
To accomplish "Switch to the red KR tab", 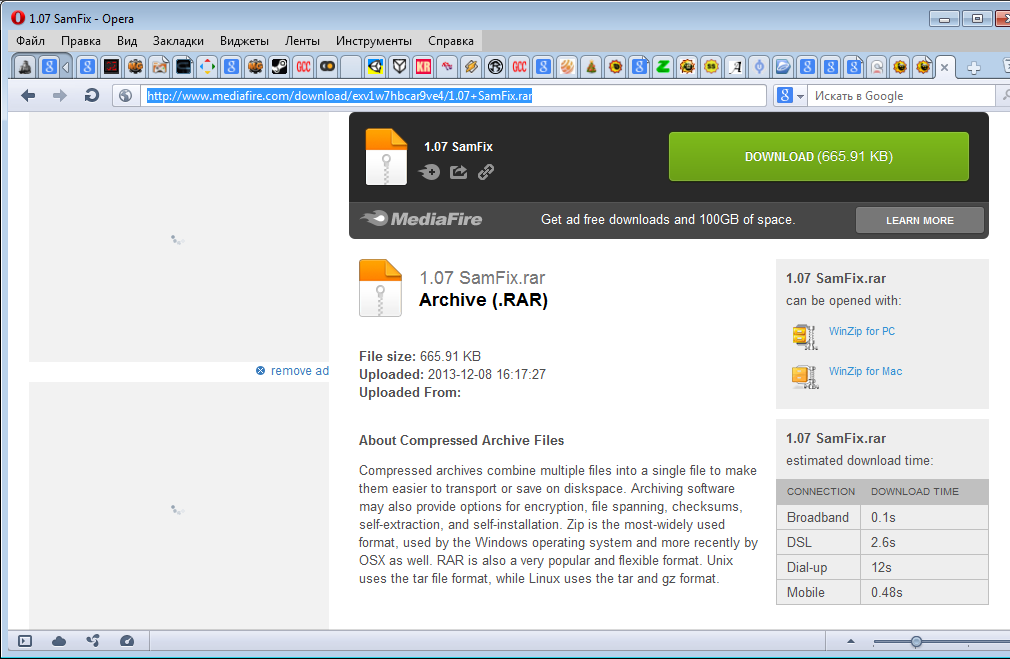I will (423, 66).
